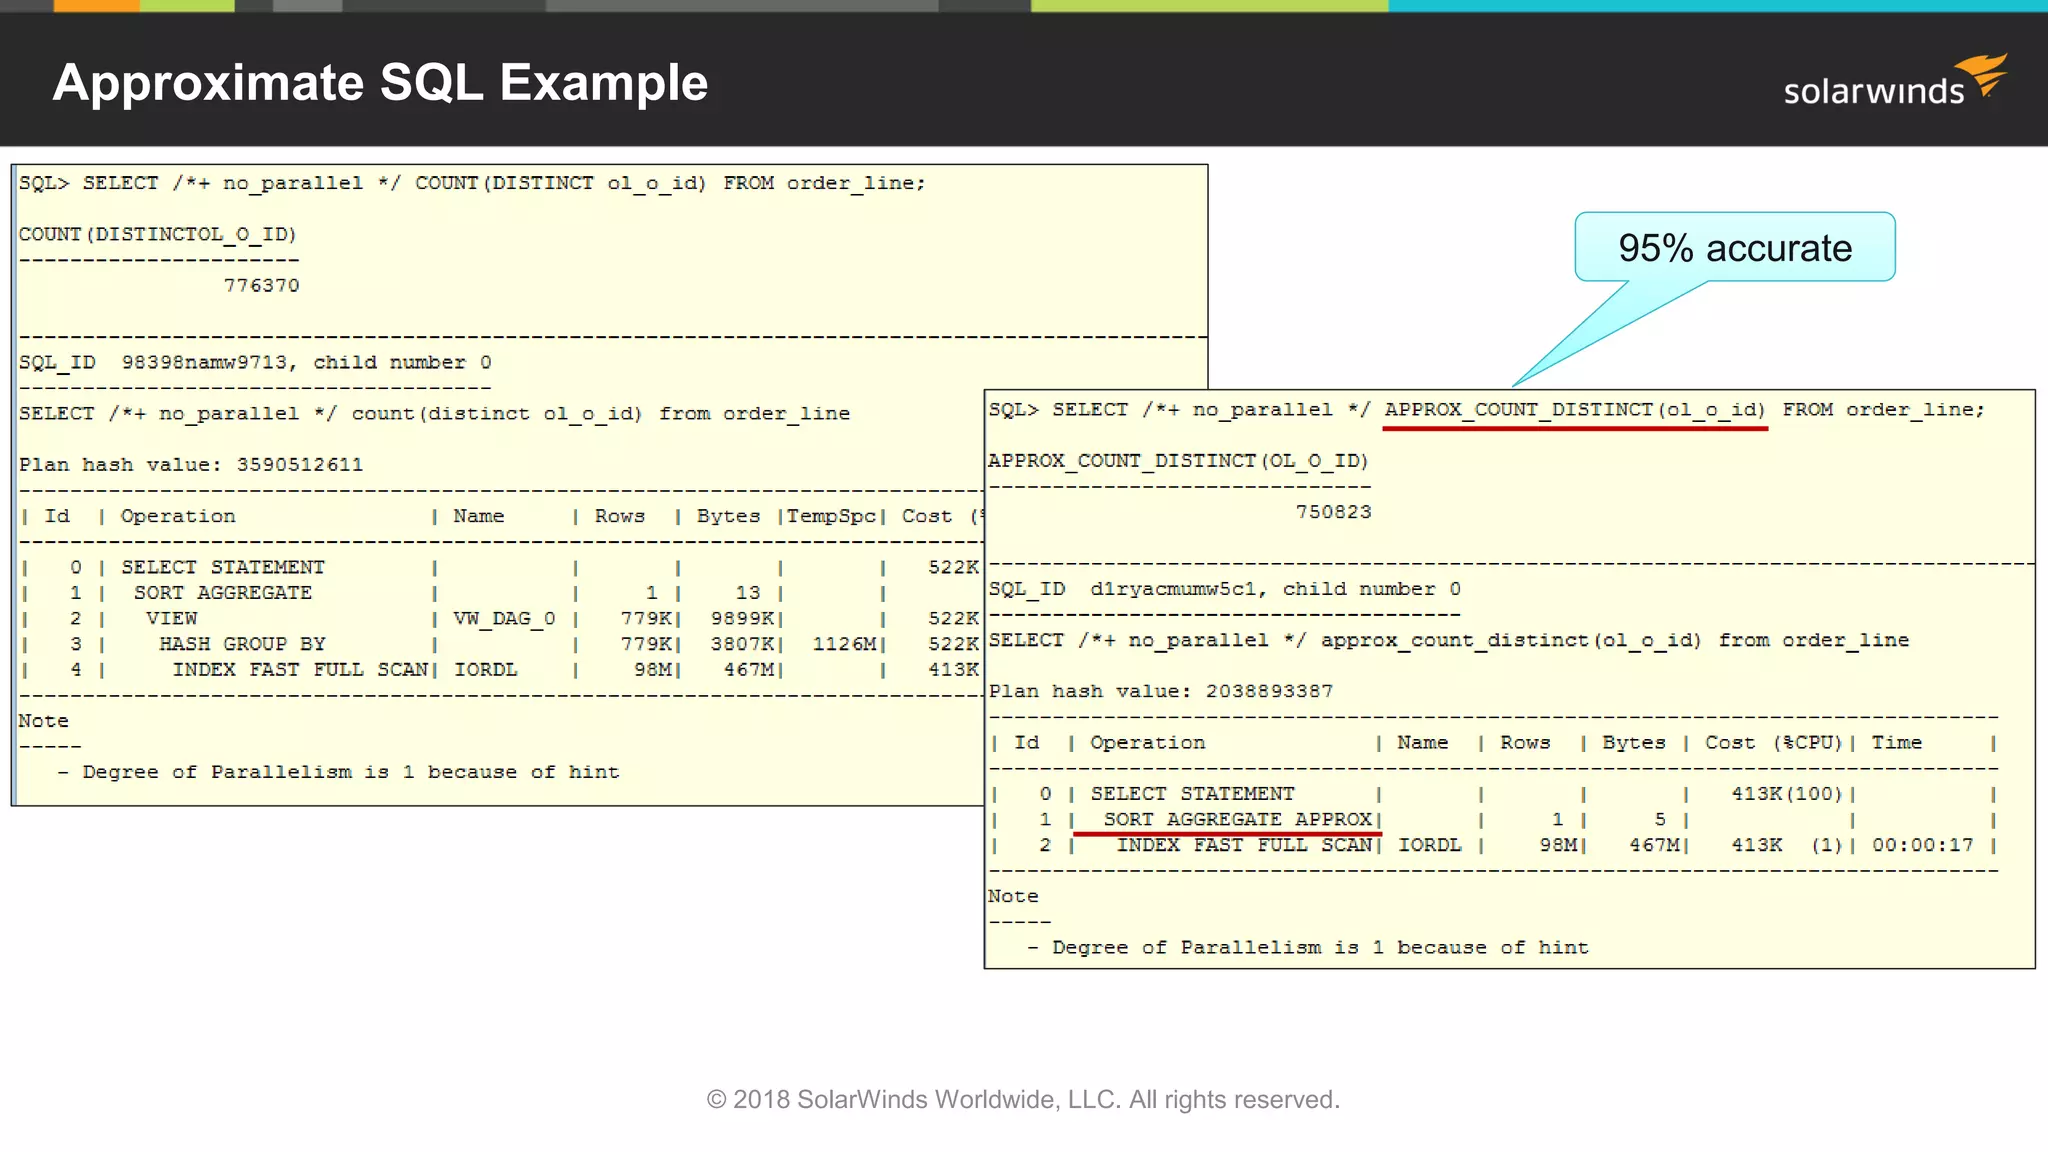
Task: Click the approximate count result 750823
Action: [x=1333, y=512]
